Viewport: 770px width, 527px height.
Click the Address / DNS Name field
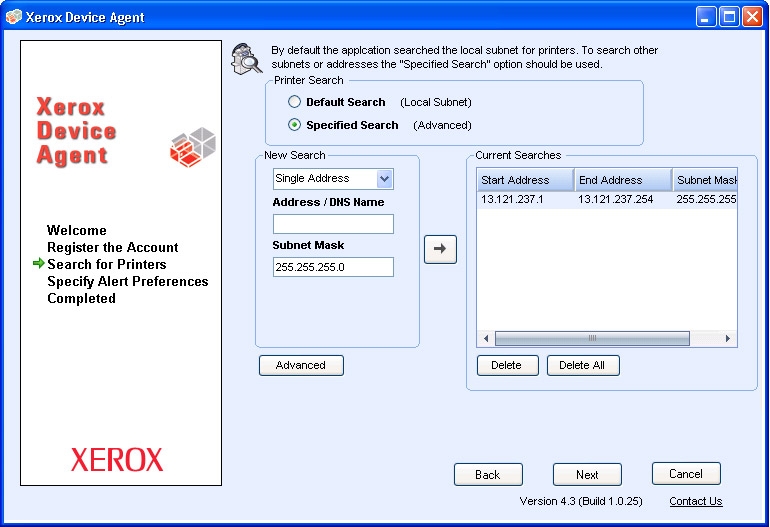333,224
